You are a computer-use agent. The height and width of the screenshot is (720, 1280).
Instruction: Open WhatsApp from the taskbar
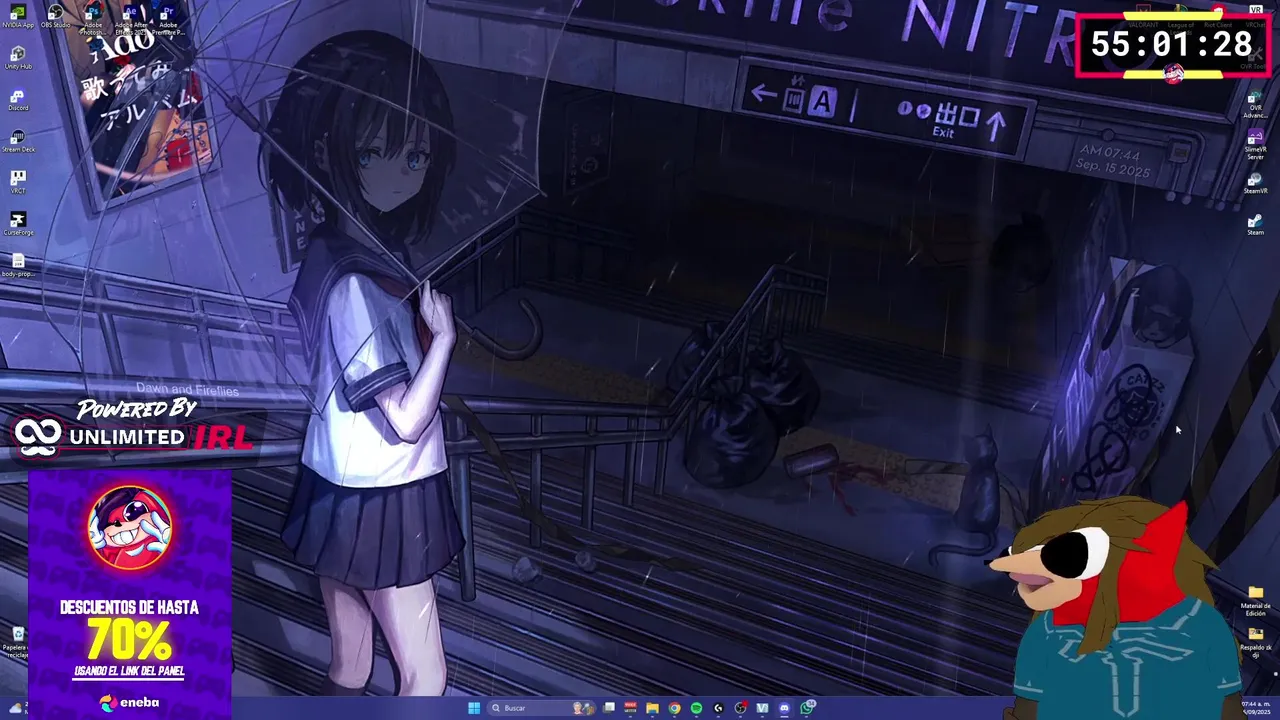click(x=806, y=708)
